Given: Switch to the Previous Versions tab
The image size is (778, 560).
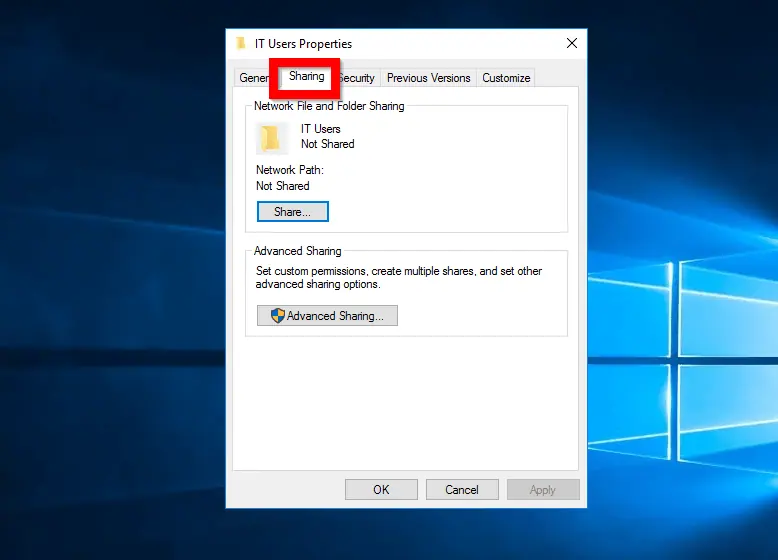Looking at the screenshot, I should (428, 78).
